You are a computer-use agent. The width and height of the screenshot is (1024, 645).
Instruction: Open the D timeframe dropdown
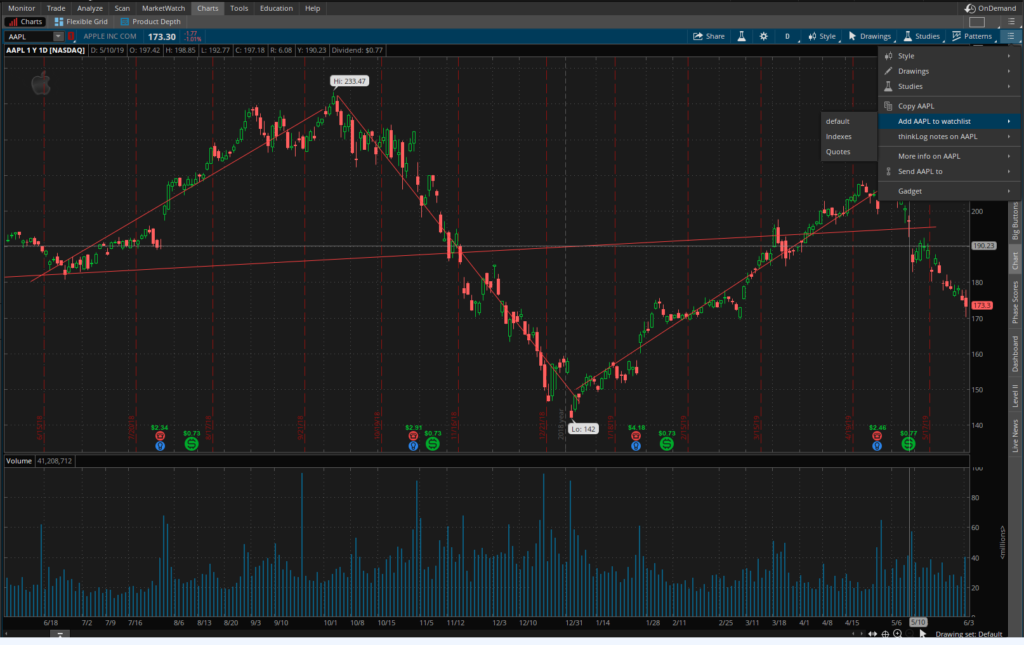point(787,36)
